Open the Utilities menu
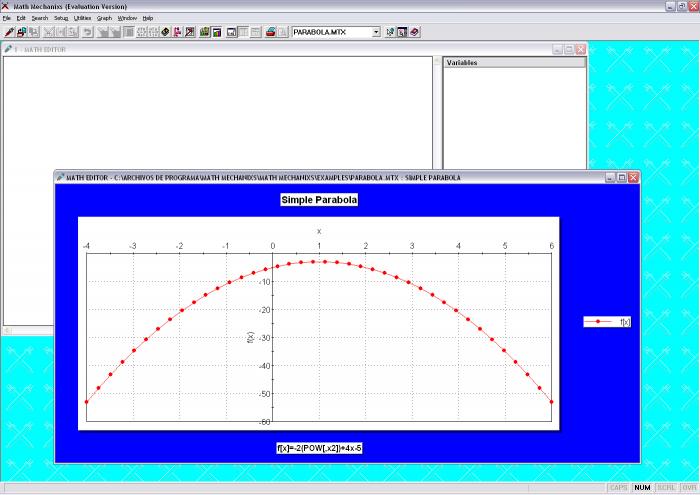This screenshot has width=700, height=495. (82, 18)
